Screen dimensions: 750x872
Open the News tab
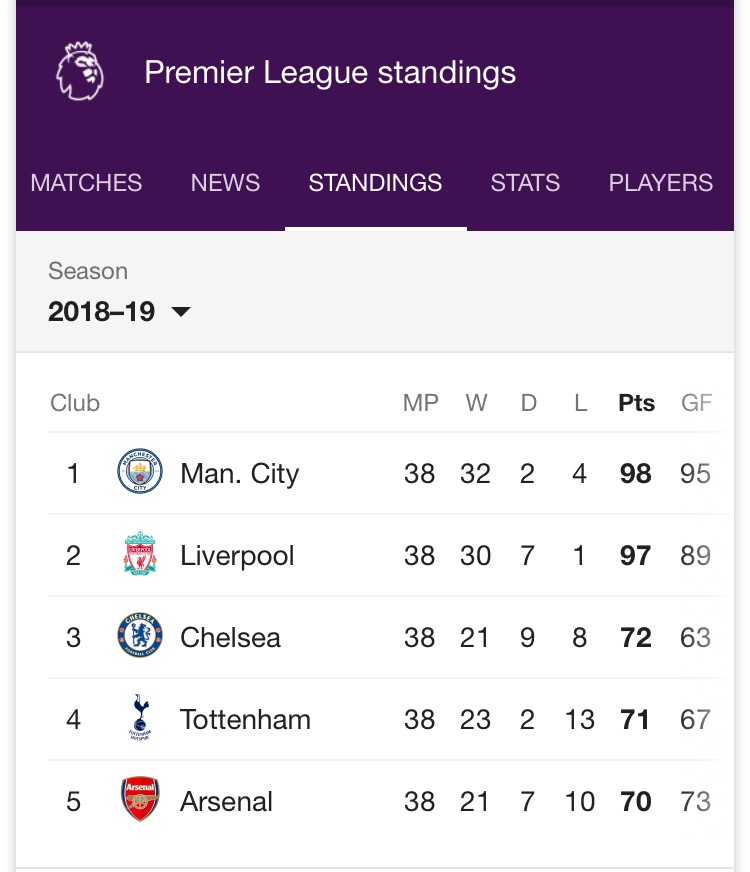click(x=225, y=183)
